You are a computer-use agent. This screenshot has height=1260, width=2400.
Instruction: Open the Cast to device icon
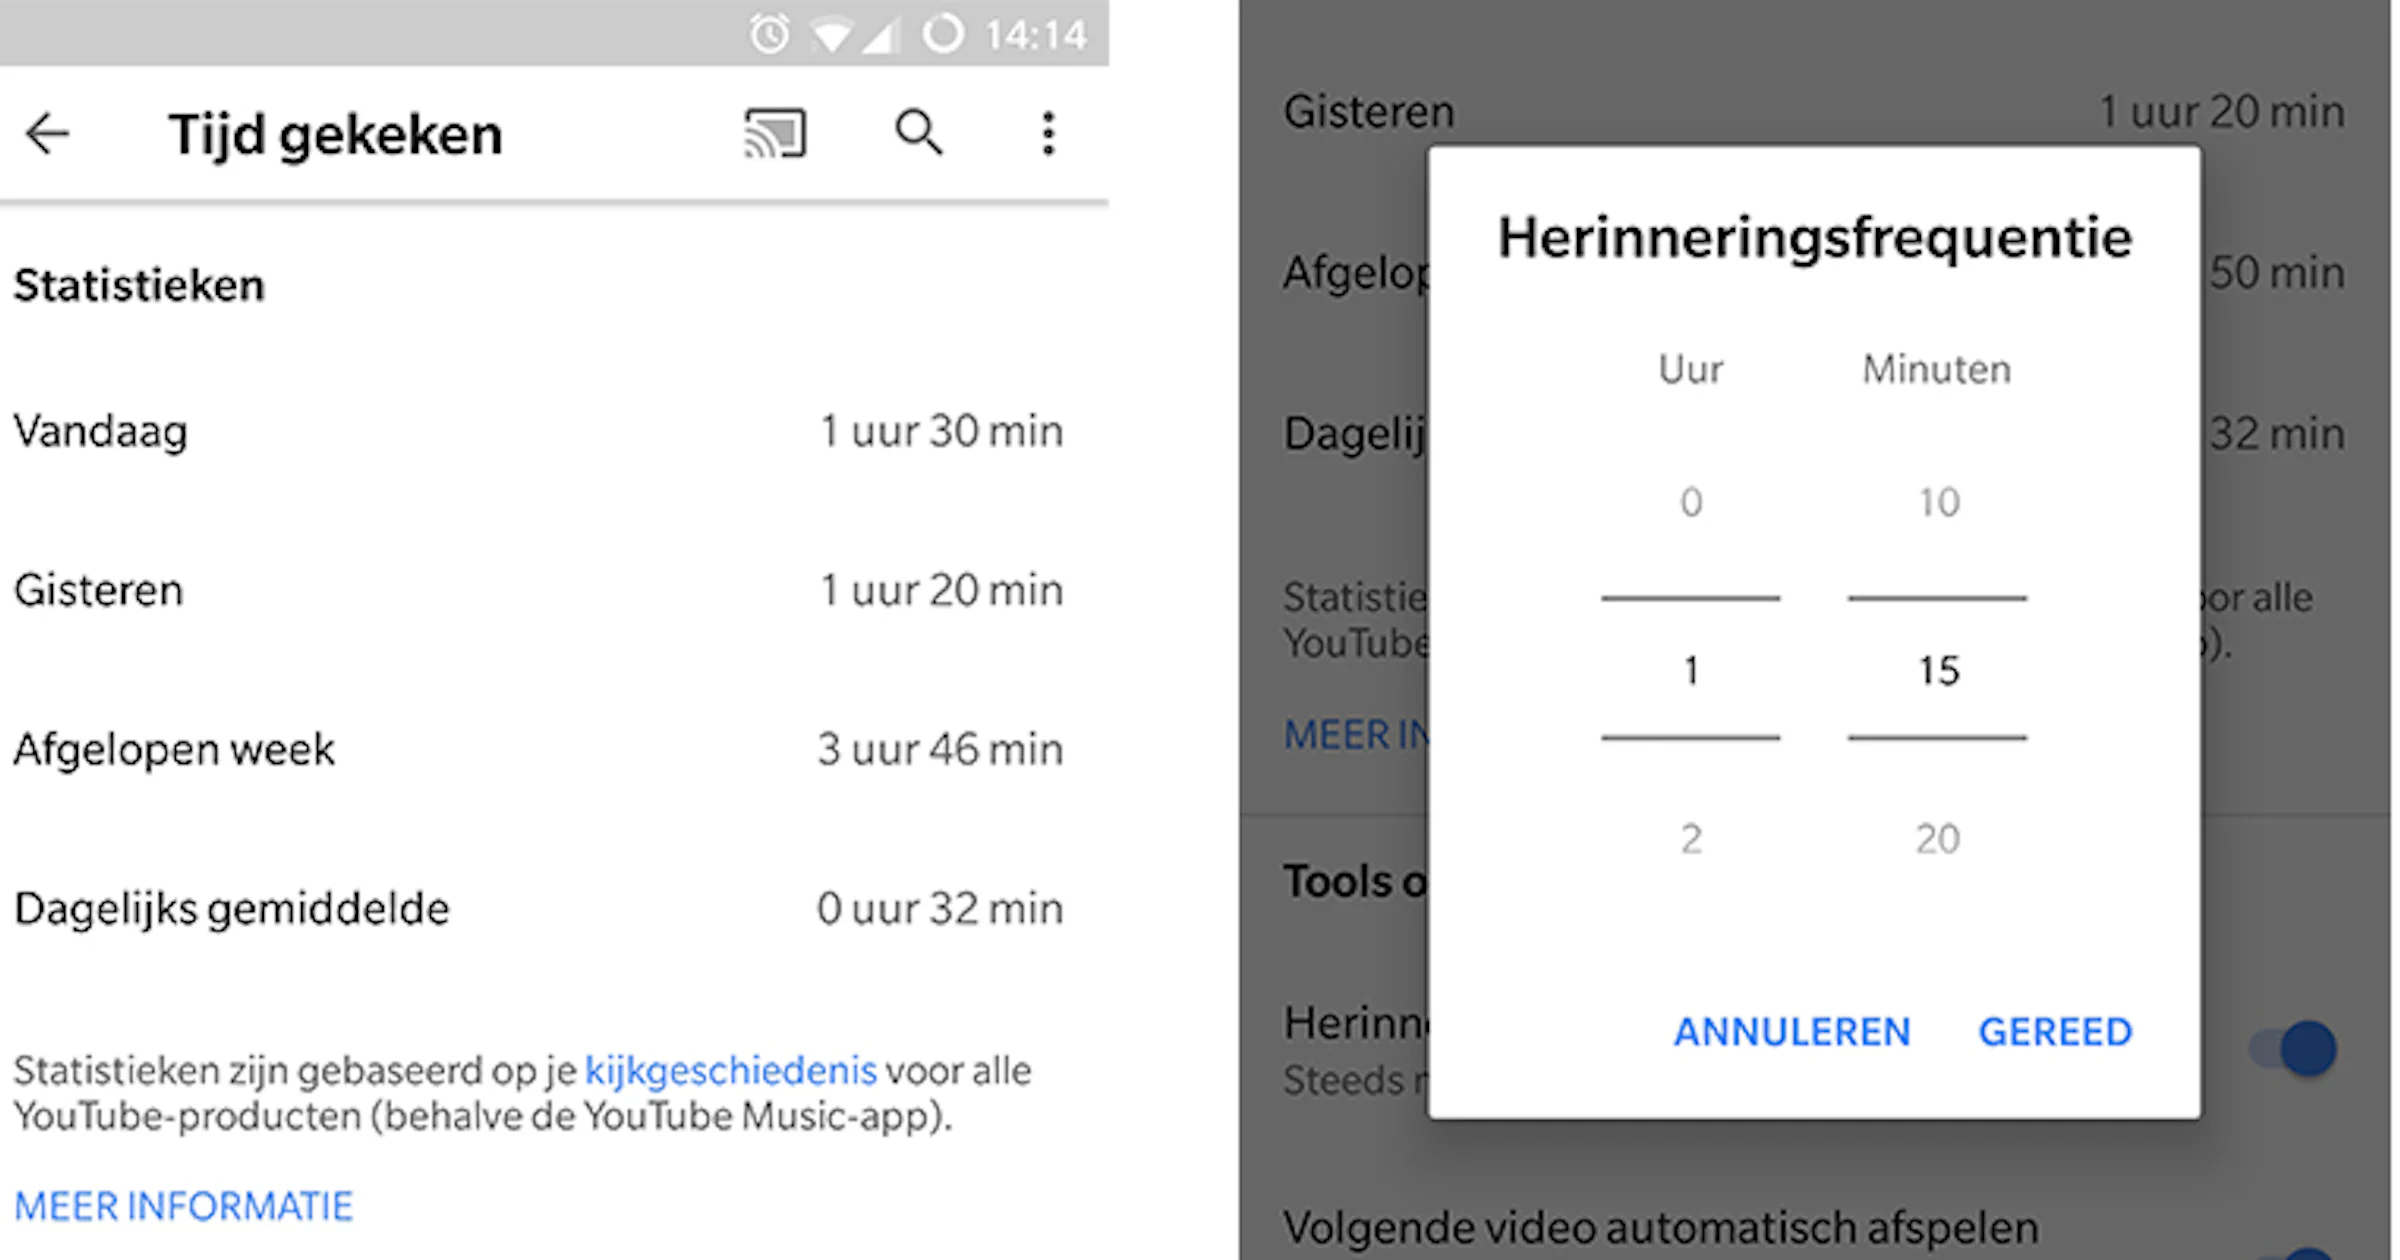point(775,133)
